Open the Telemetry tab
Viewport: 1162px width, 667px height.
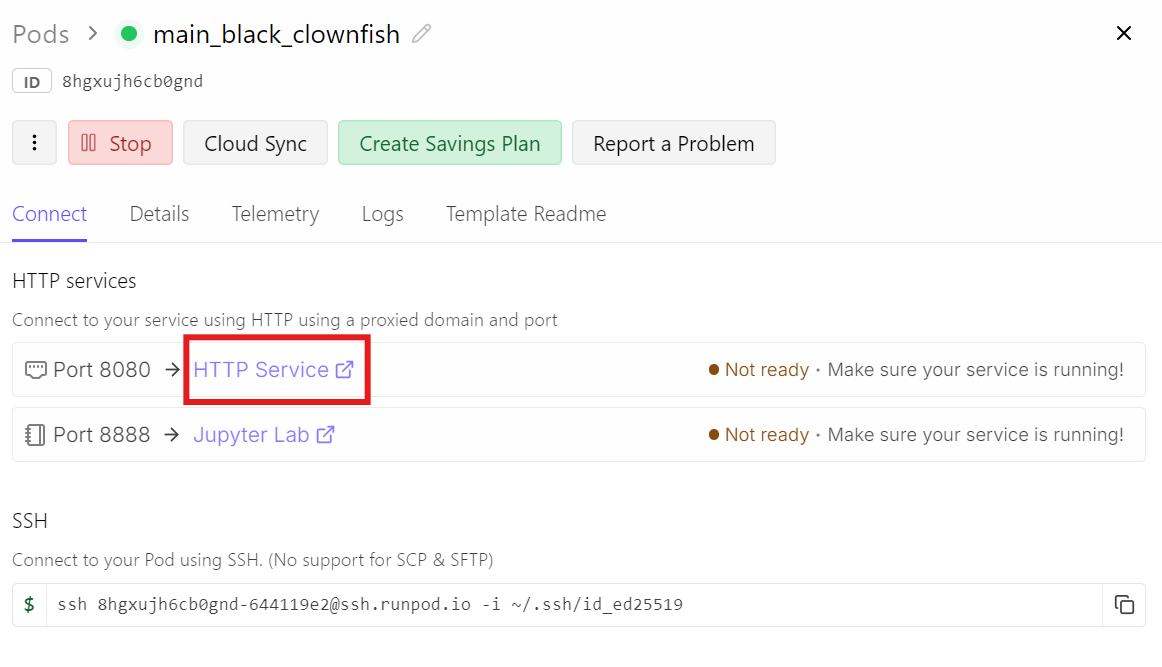pyautogui.click(x=275, y=214)
